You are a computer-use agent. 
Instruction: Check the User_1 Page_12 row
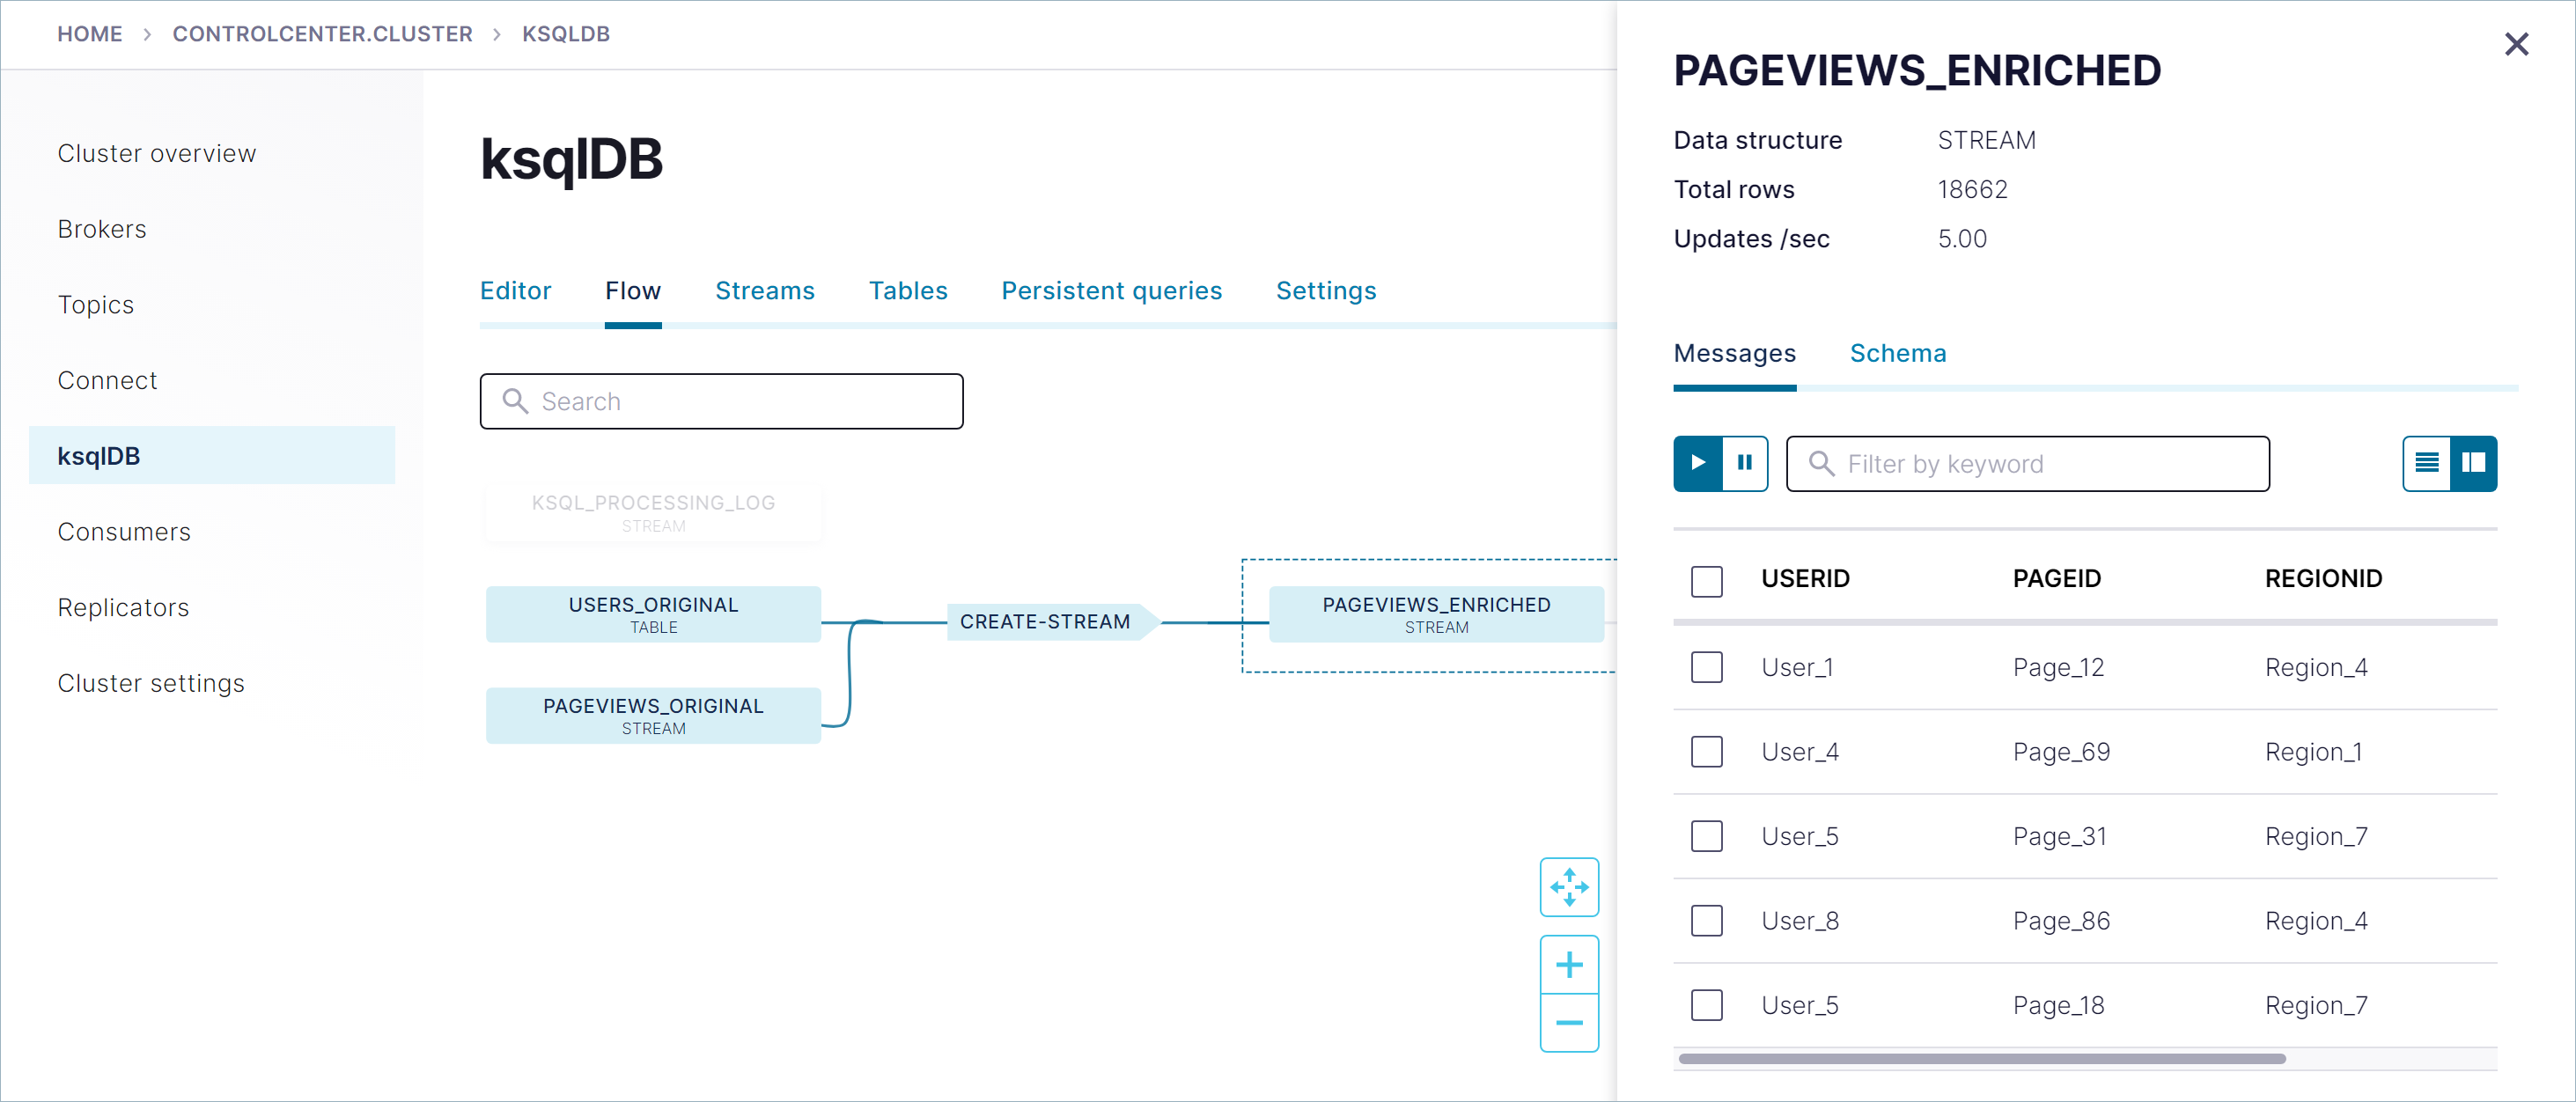[1707, 667]
